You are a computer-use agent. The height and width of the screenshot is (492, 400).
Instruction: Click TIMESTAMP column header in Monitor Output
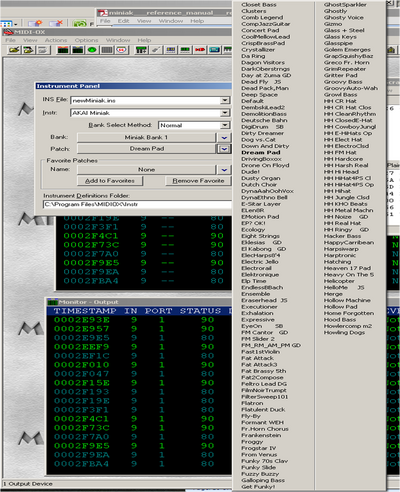click(85, 311)
